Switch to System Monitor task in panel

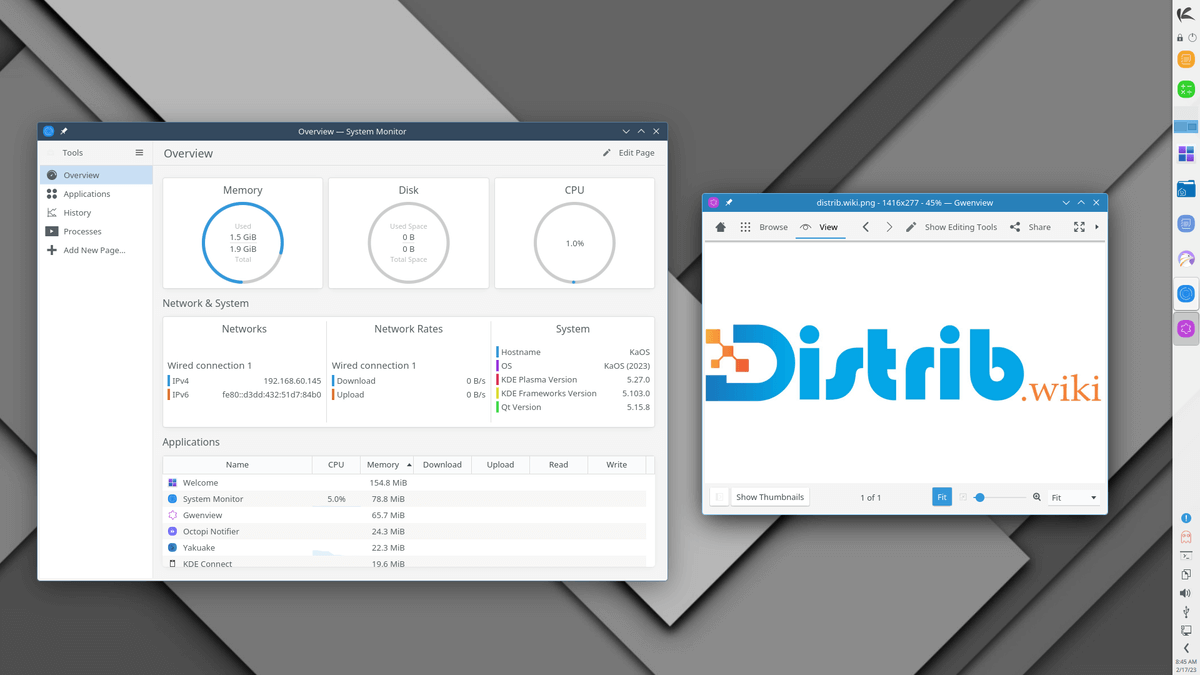pos(1186,294)
